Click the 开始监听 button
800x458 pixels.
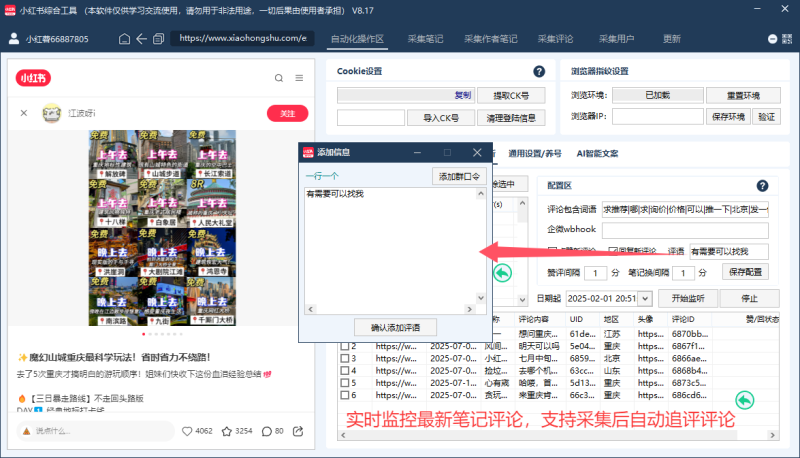688,298
